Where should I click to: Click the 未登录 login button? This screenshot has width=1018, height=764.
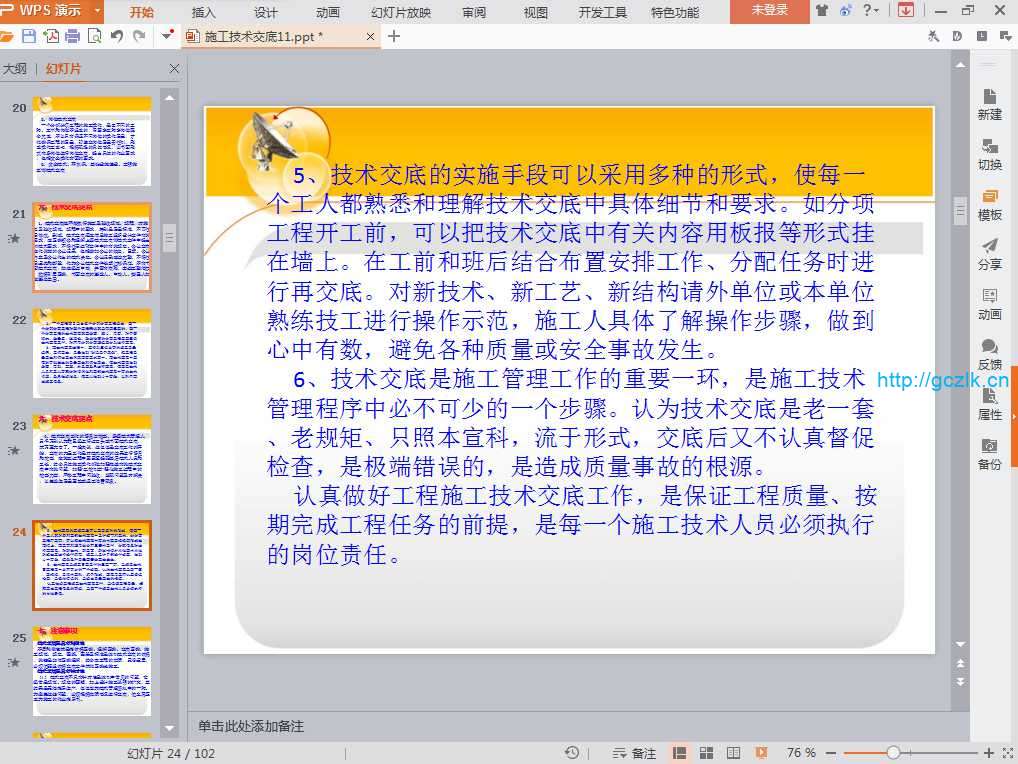[769, 11]
